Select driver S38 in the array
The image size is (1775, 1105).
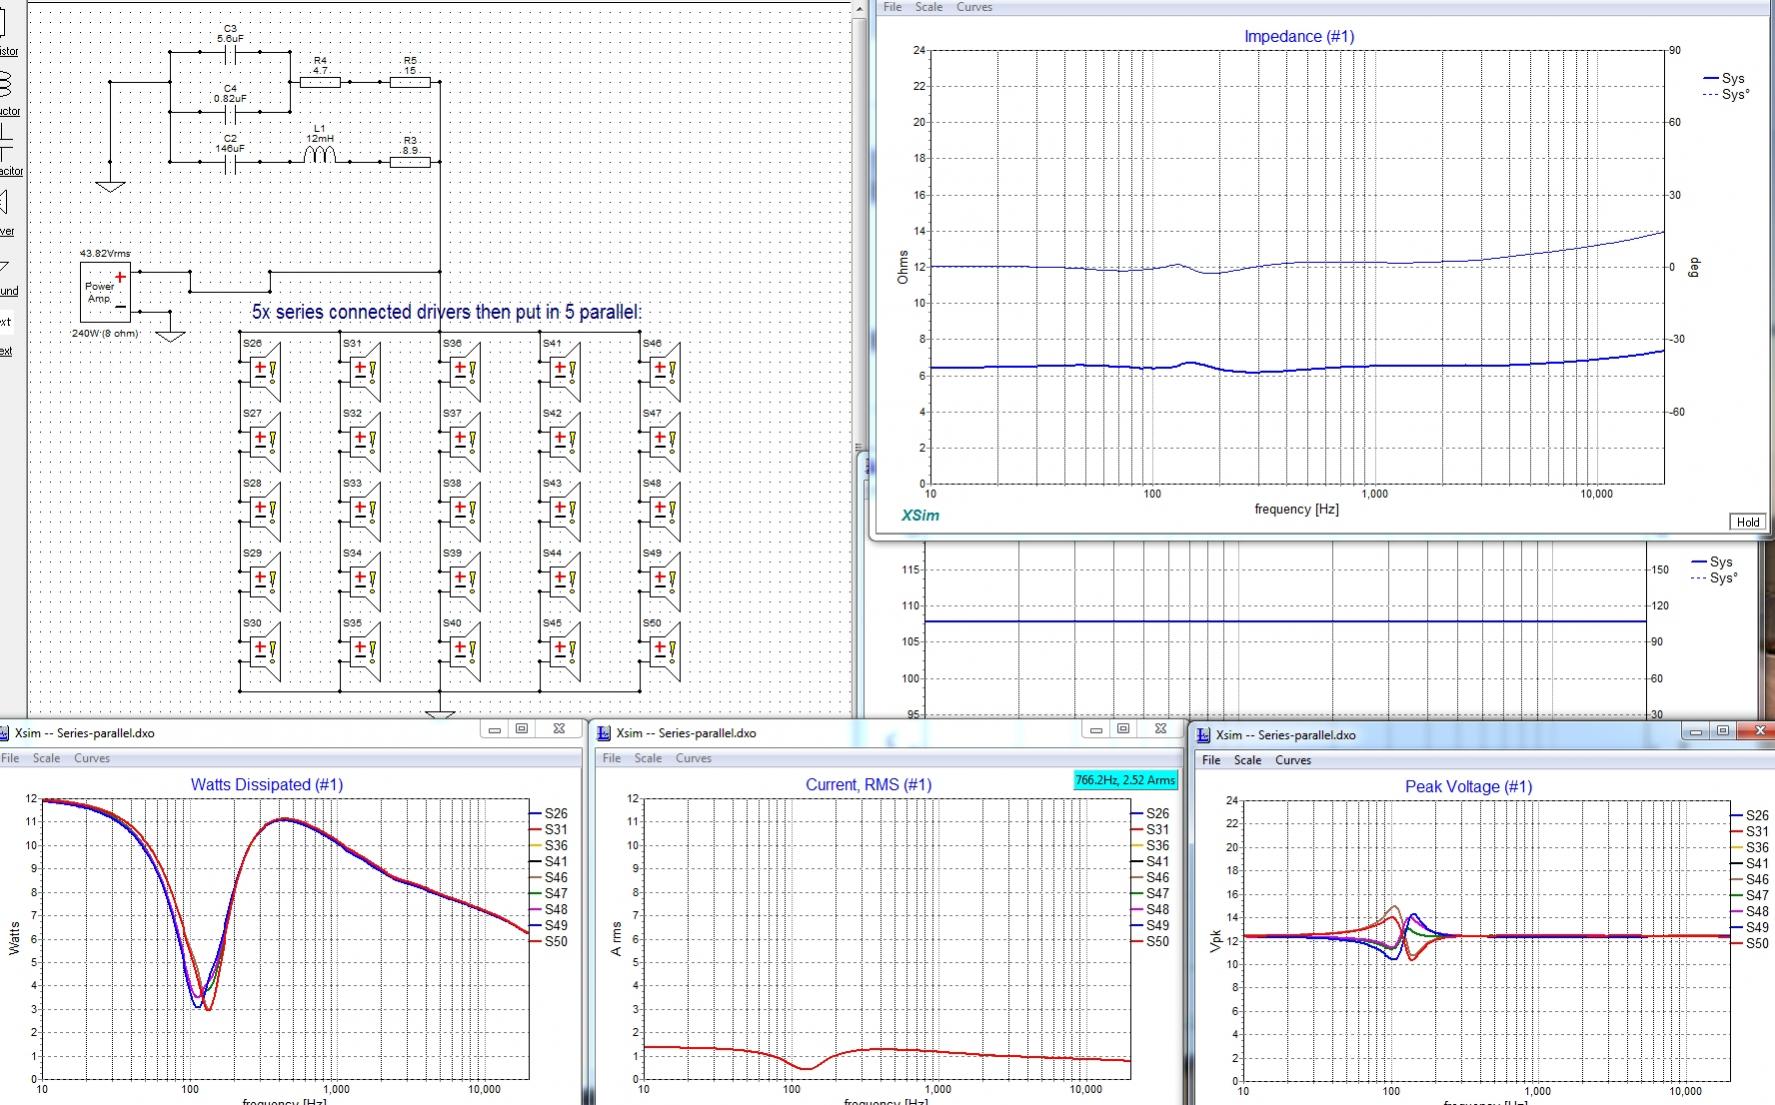(x=465, y=510)
